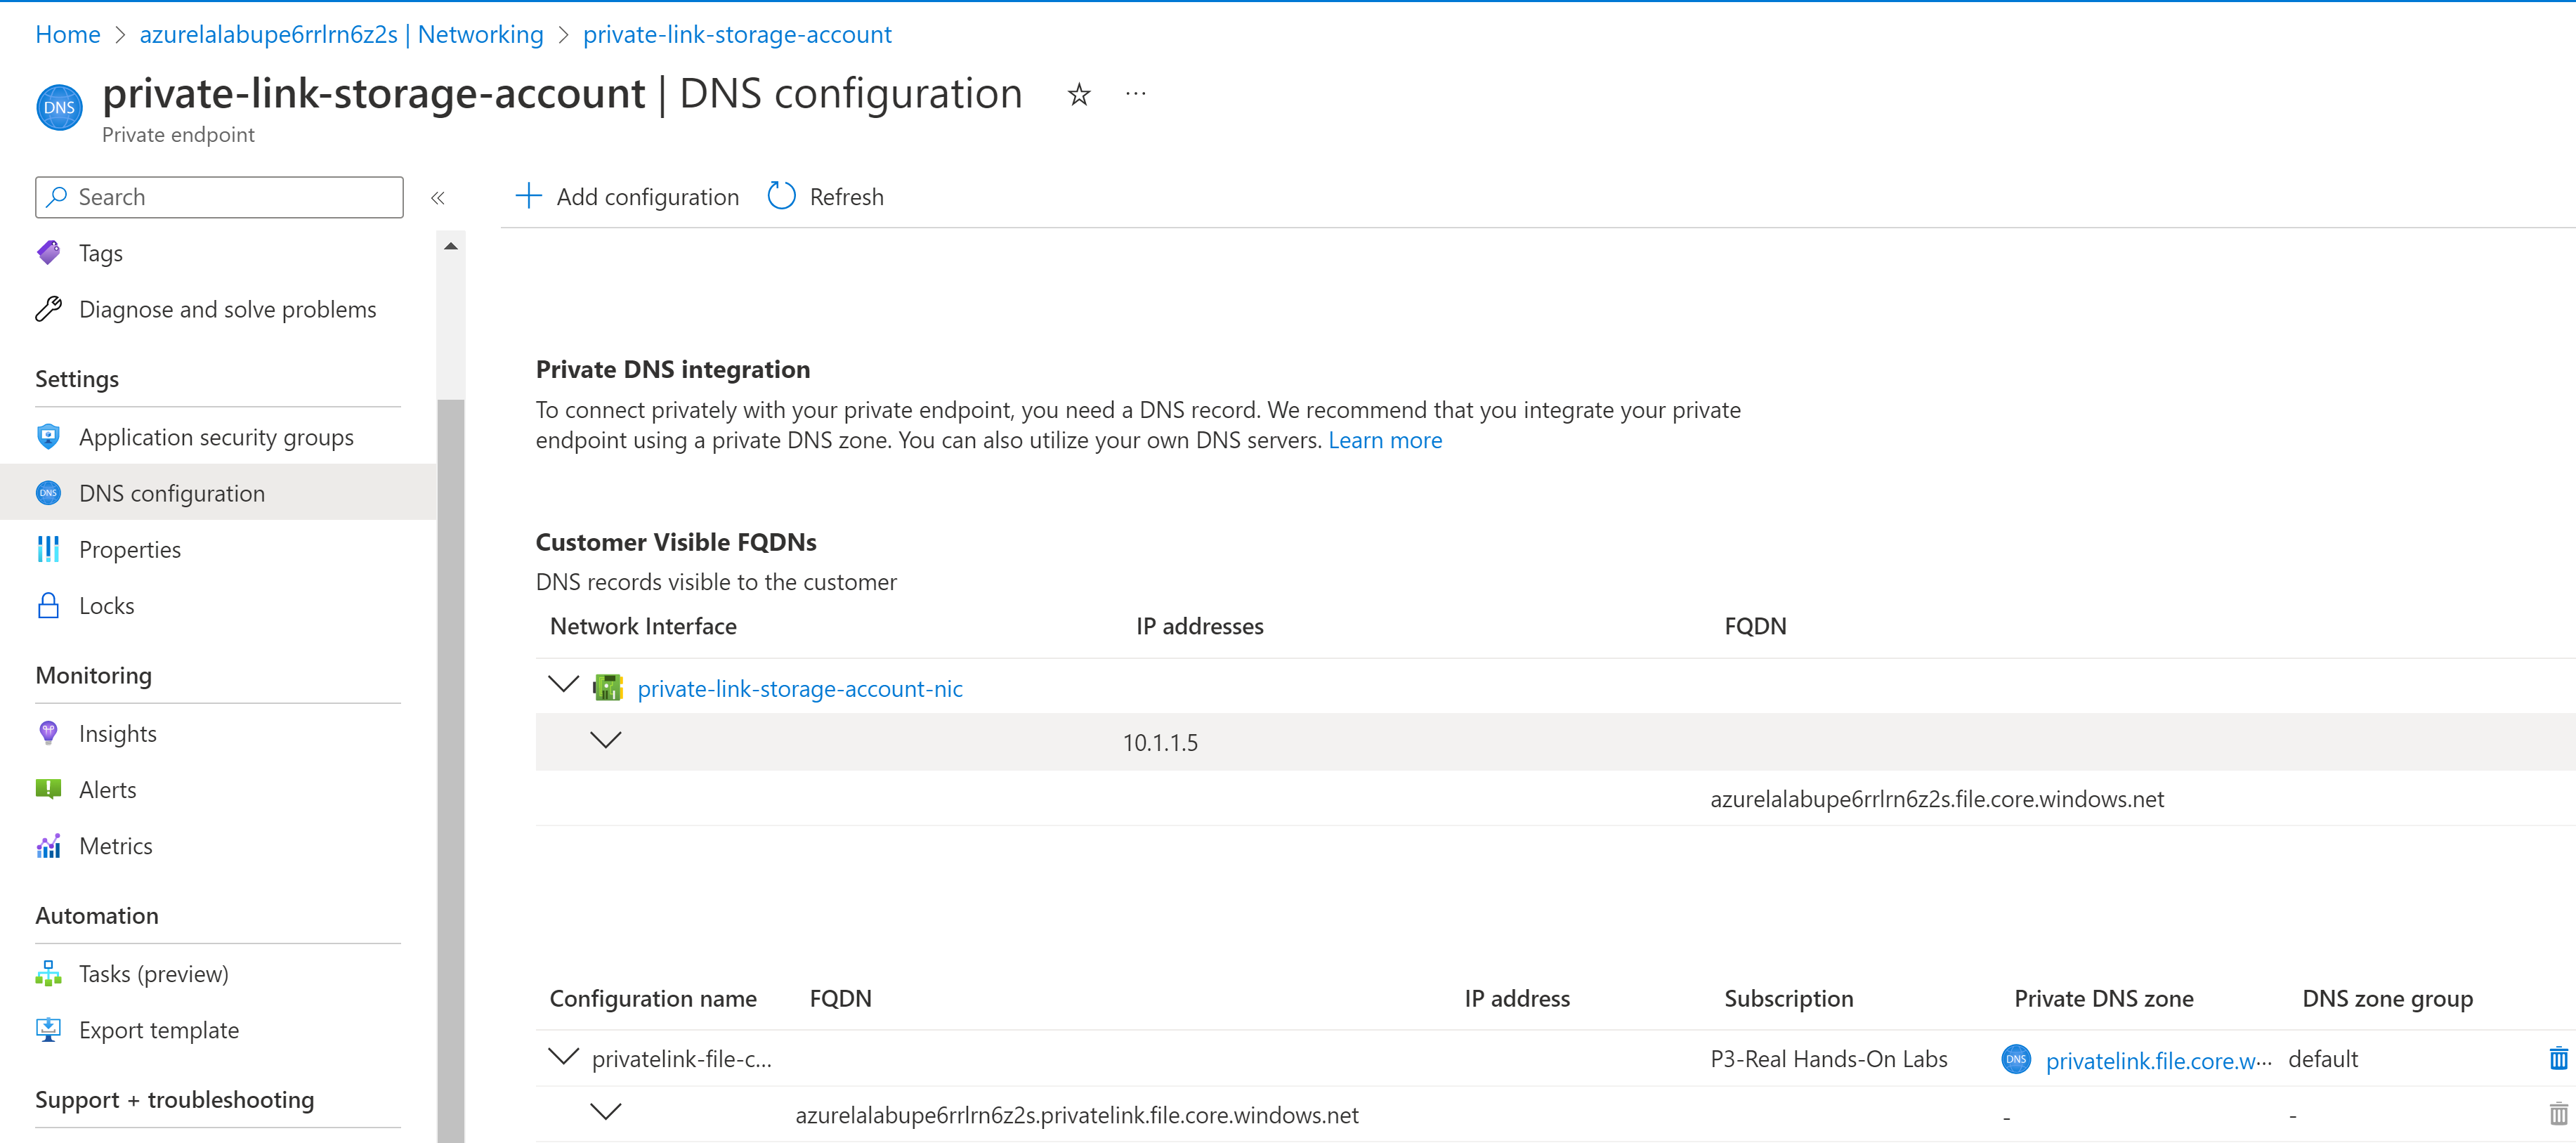
Task: Click the Application security groups shield icon
Action: click(48, 436)
